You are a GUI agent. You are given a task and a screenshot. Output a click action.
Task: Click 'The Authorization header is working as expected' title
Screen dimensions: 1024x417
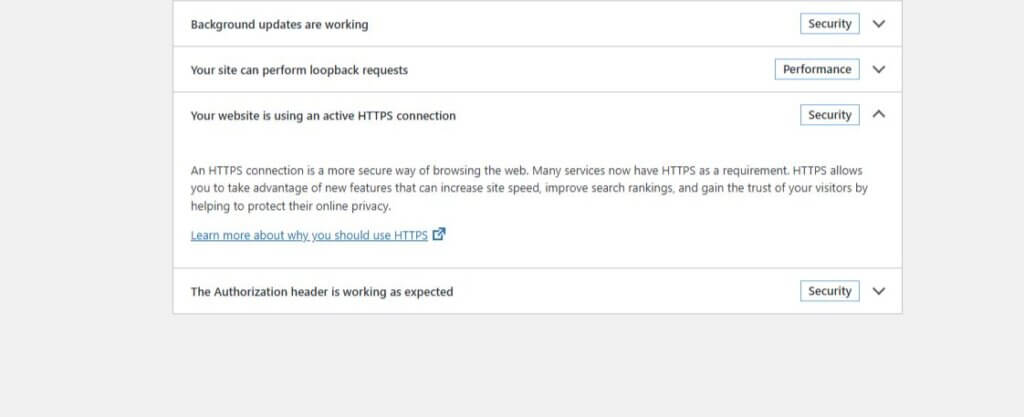click(x=322, y=292)
